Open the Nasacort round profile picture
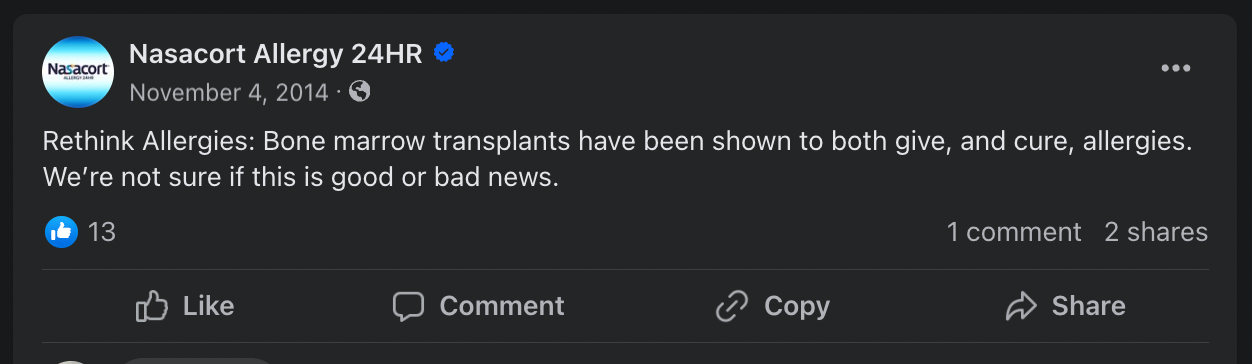 coord(78,72)
